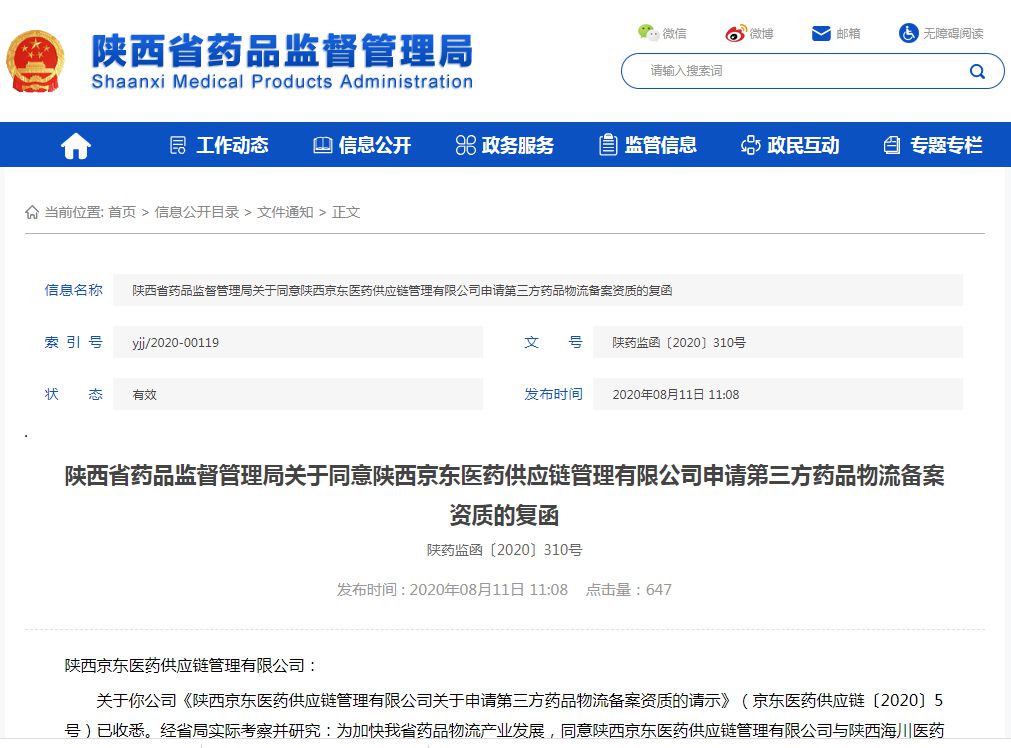
Task: Click the search input field
Action: coord(812,71)
